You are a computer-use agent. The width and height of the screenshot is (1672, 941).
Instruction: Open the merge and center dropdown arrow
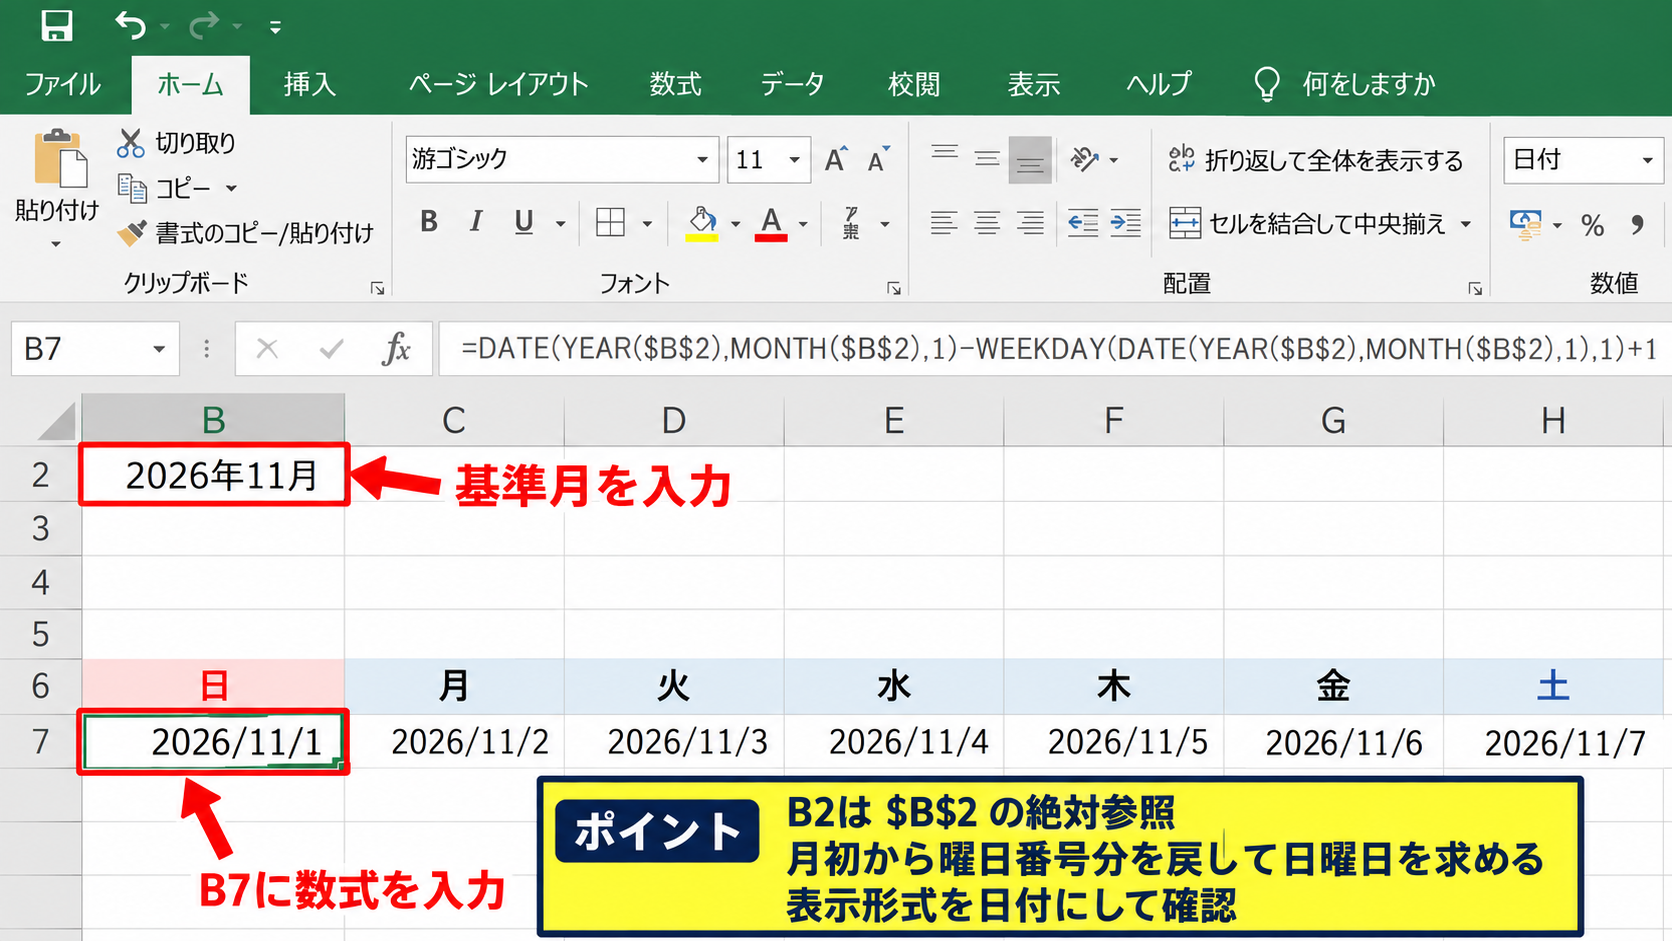(1466, 224)
